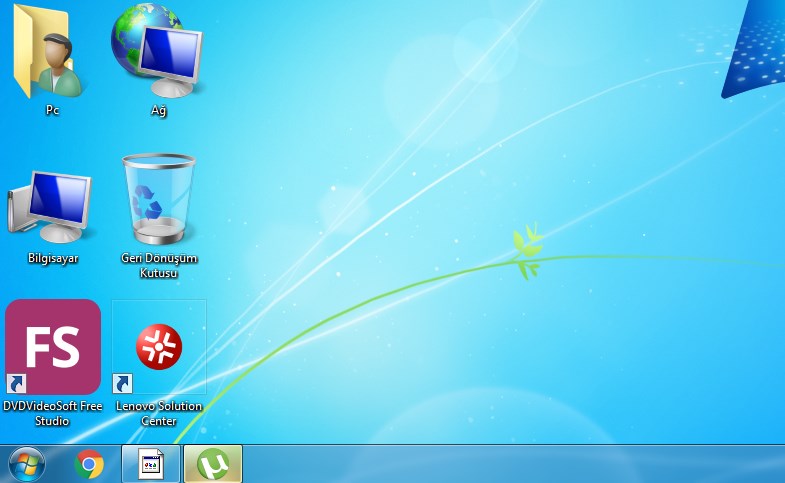
Task: Activate the generic window taskbar button
Action: [151, 464]
